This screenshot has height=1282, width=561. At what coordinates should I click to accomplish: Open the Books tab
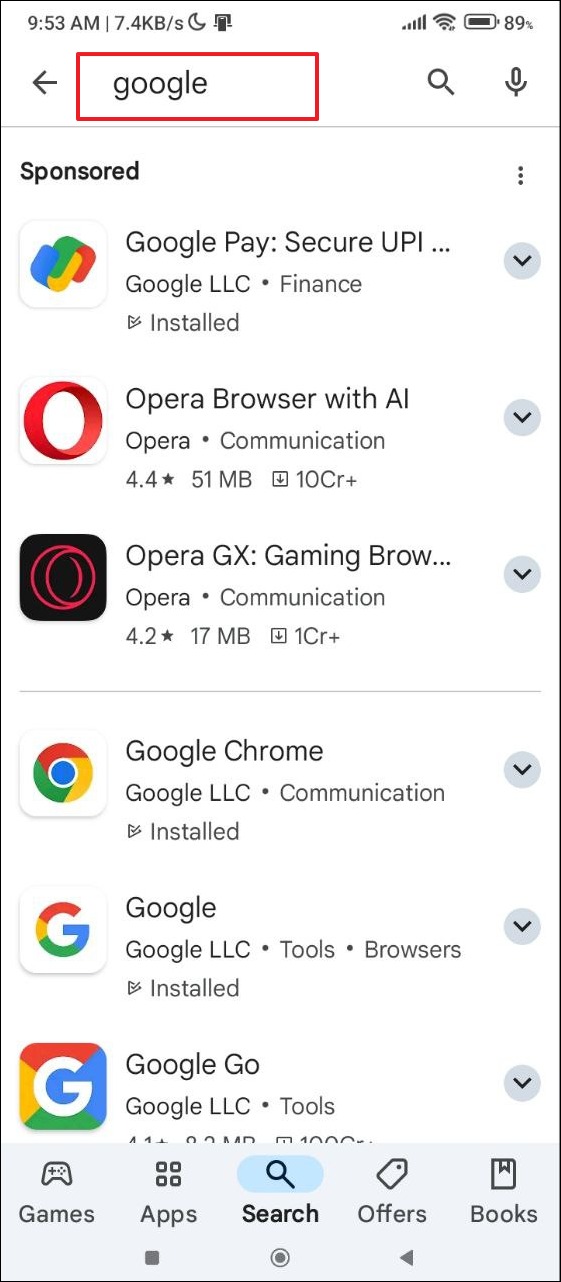click(504, 1192)
